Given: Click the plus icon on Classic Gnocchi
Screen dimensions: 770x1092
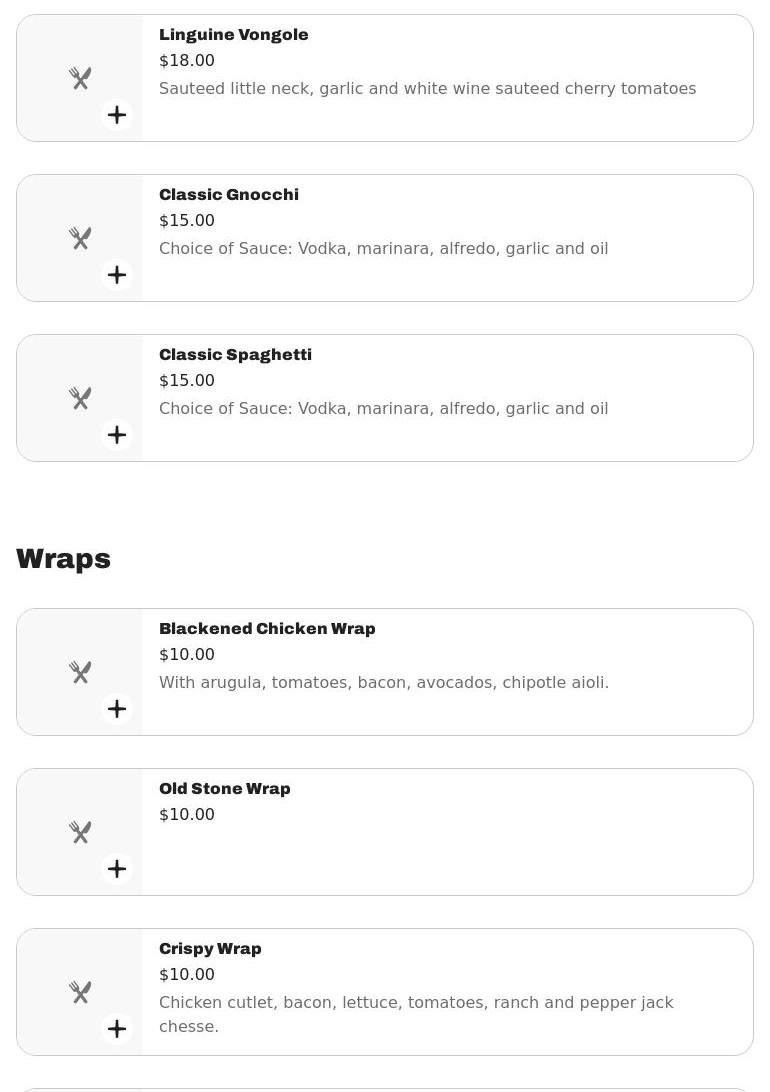Looking at the screenshot, I should click(117, 274).
